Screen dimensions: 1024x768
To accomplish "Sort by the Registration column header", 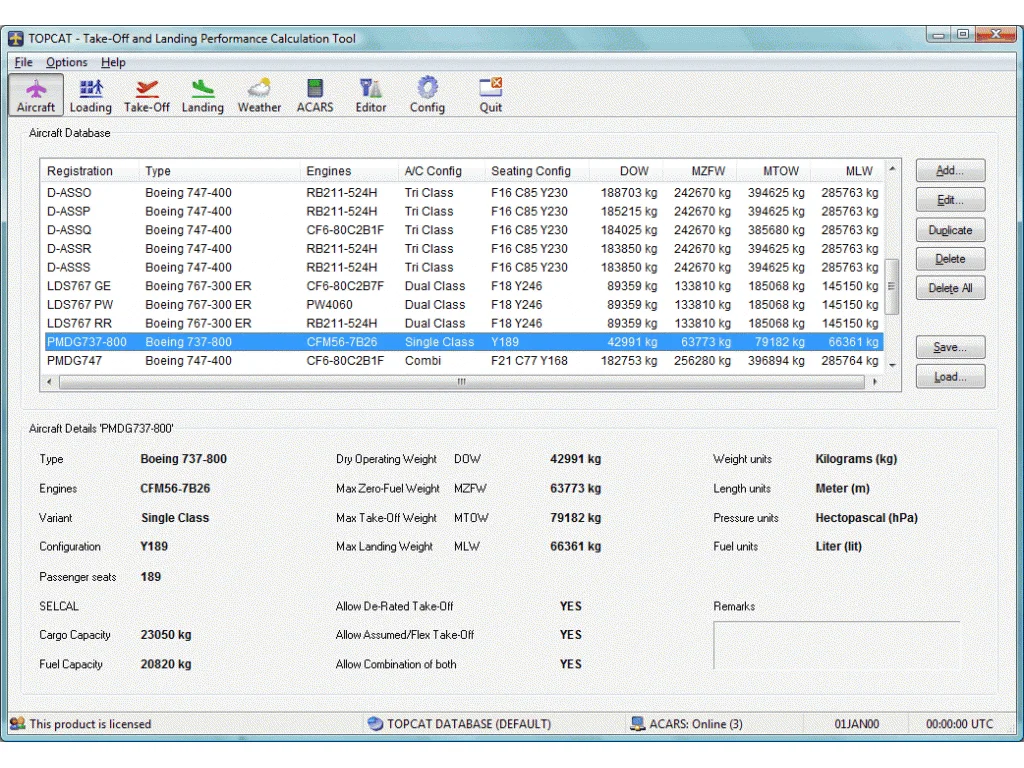I will [90, 171].
